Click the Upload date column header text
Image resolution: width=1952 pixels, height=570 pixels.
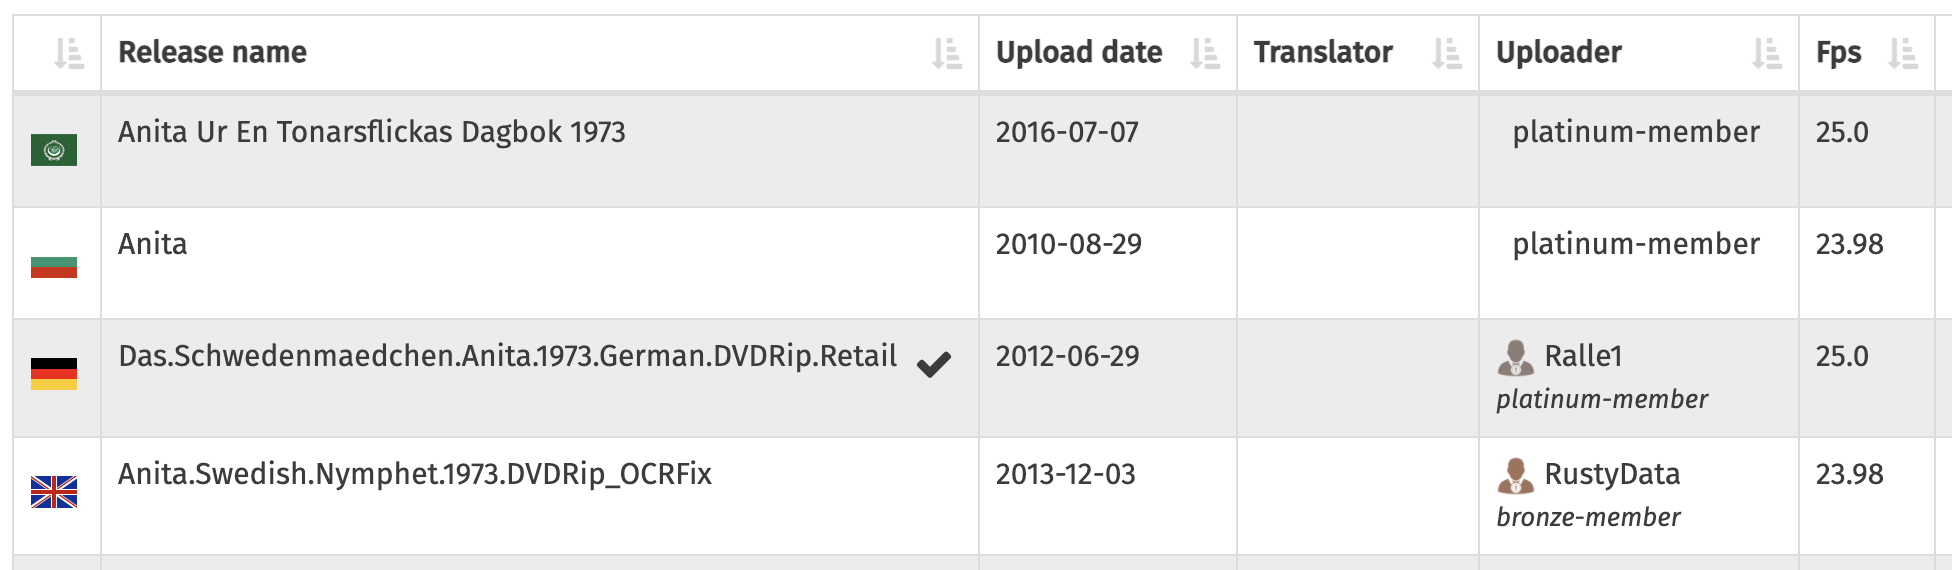pyautogui.click(x=1079, y=52)
